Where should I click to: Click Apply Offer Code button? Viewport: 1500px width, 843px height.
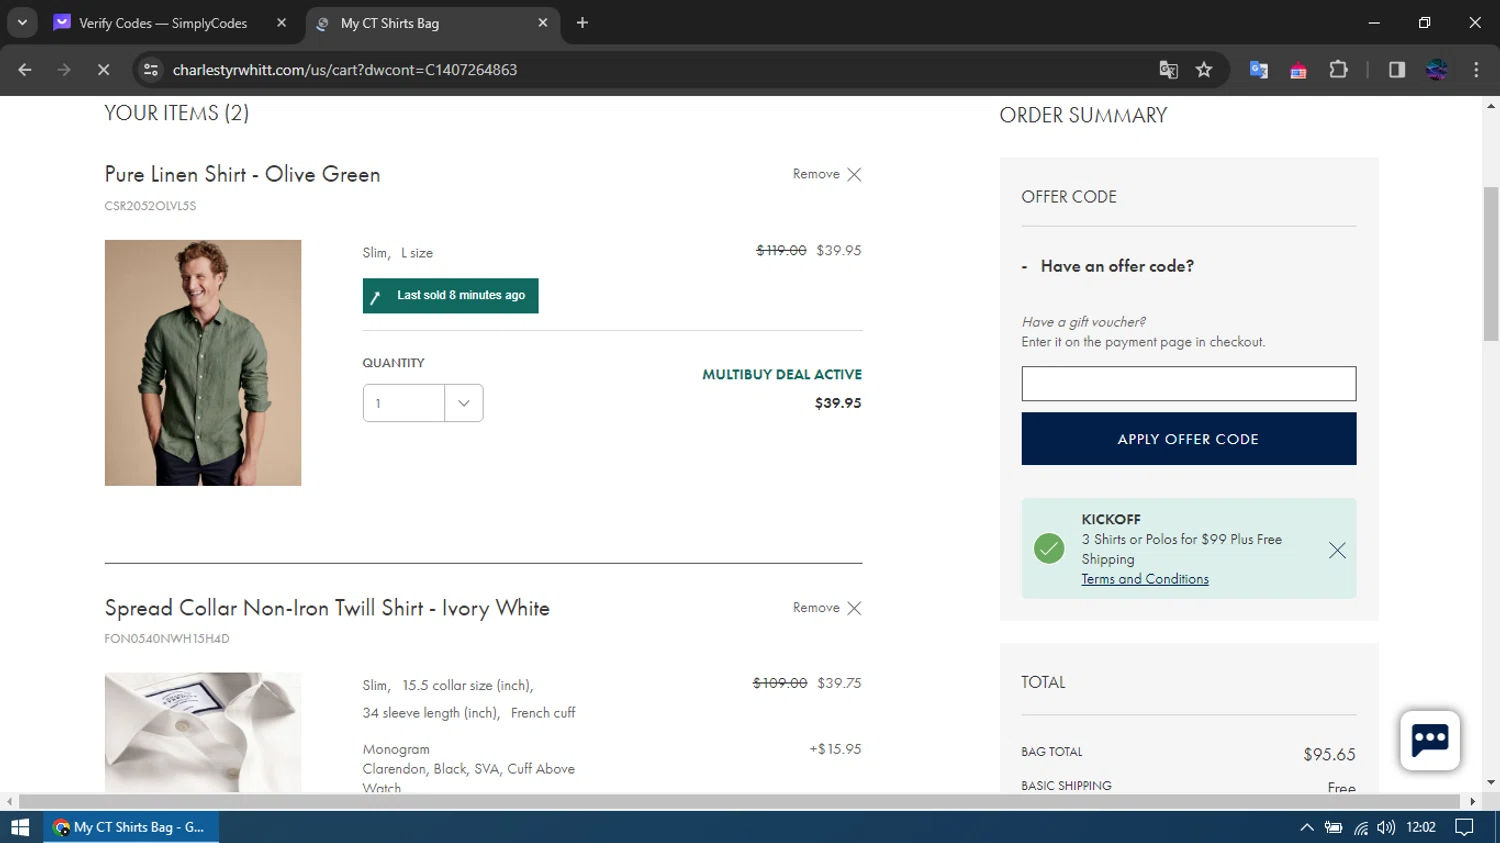coord(1189,439)
